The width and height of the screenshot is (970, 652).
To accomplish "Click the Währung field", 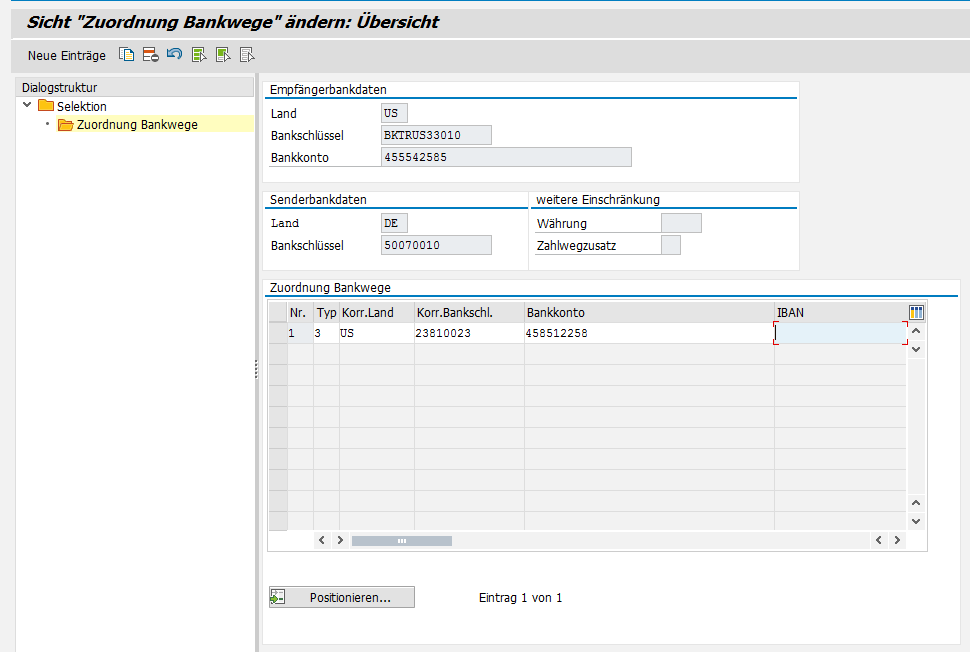I will (681, 223).
